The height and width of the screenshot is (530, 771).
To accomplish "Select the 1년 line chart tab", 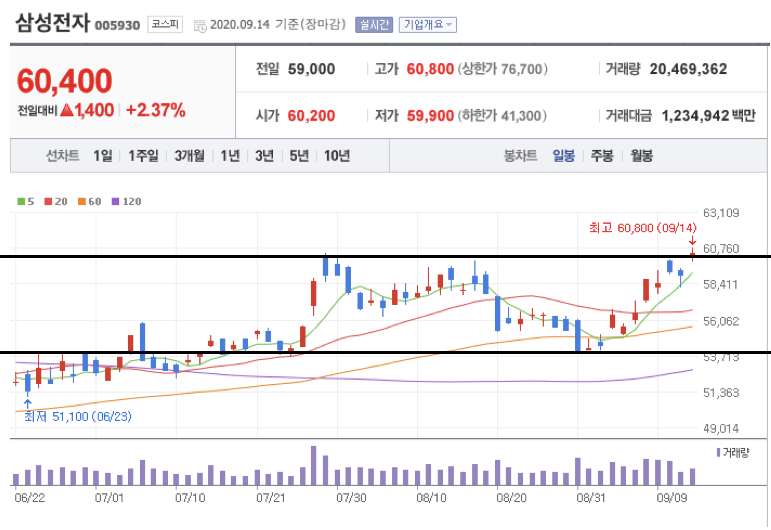I will coord(230,156).
